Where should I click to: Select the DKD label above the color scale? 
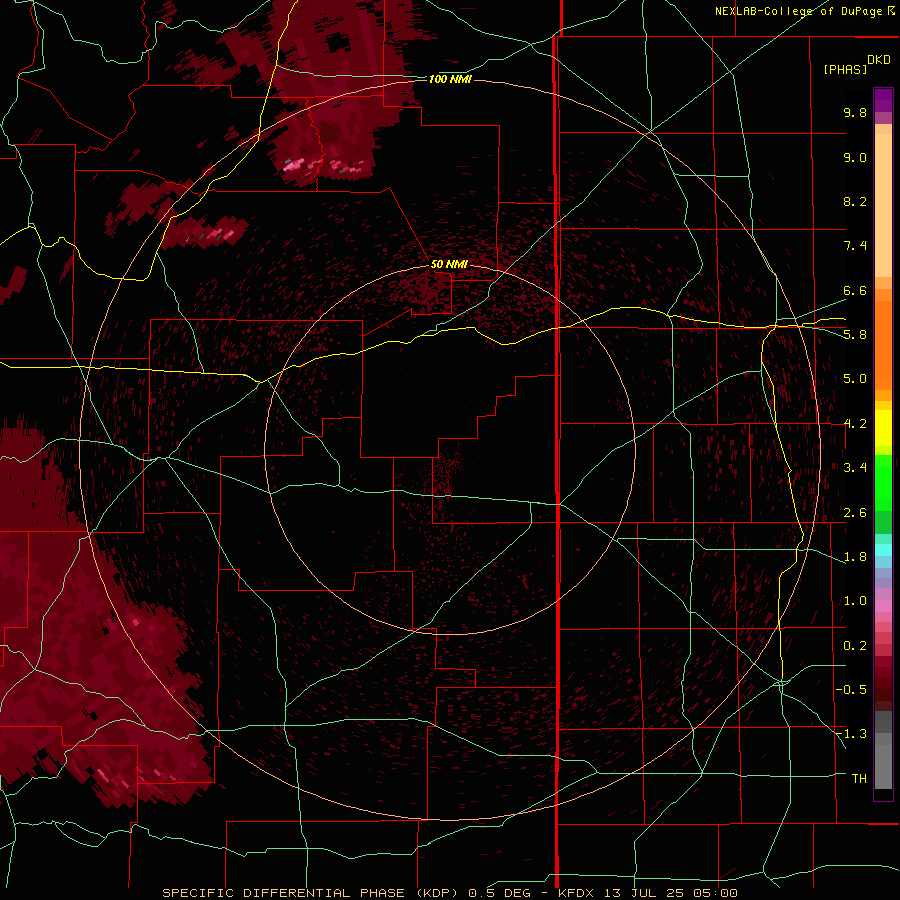(879, 60)
